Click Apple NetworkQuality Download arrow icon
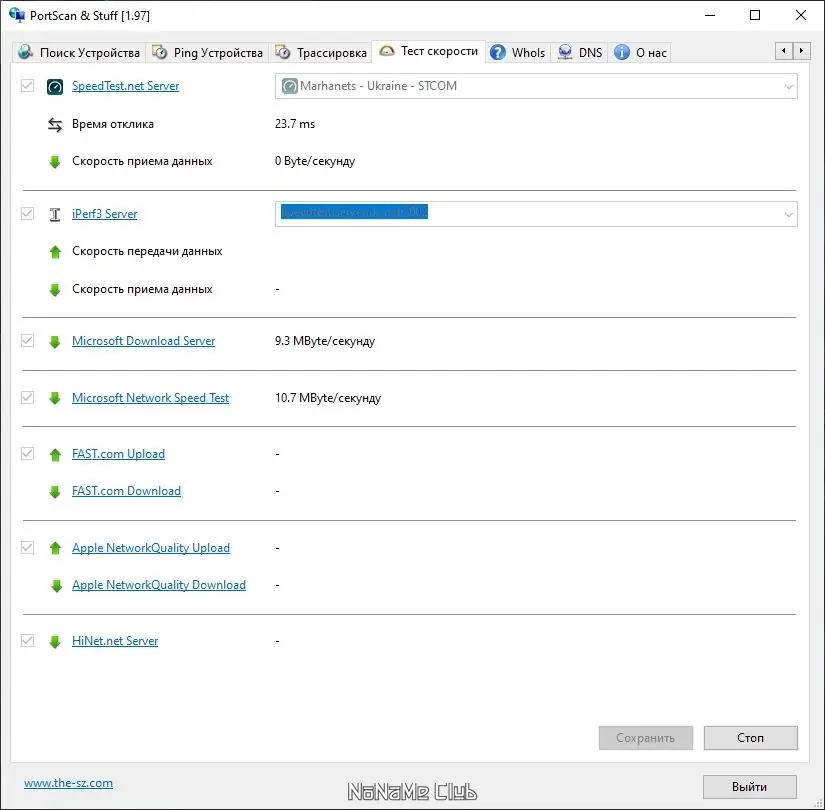Image resolution: width=825 pixels, height=810 pixels. click(x=56, y=585)
